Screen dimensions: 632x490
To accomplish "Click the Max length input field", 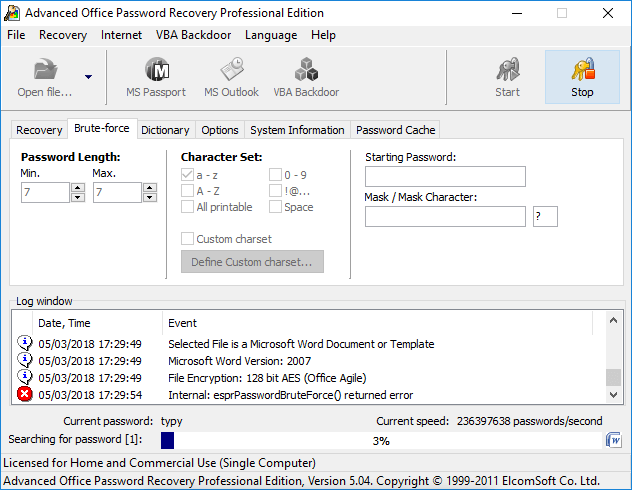I will pos(118,192).
